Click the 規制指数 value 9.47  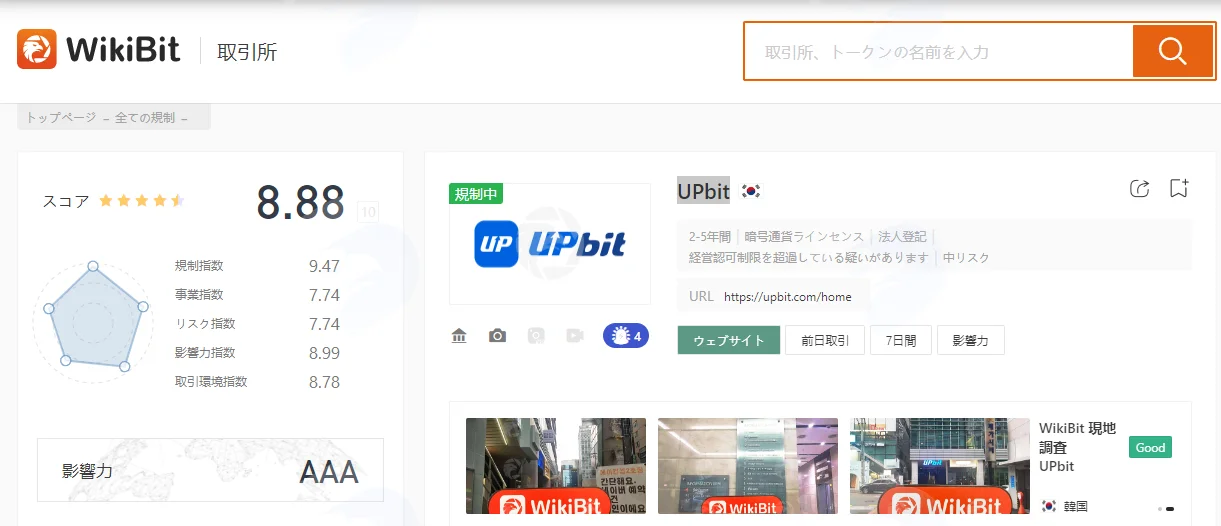point(324,266)
